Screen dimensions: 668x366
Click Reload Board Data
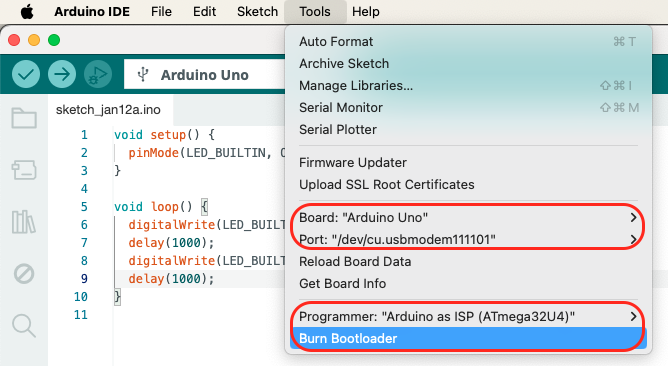click(469, 262)
